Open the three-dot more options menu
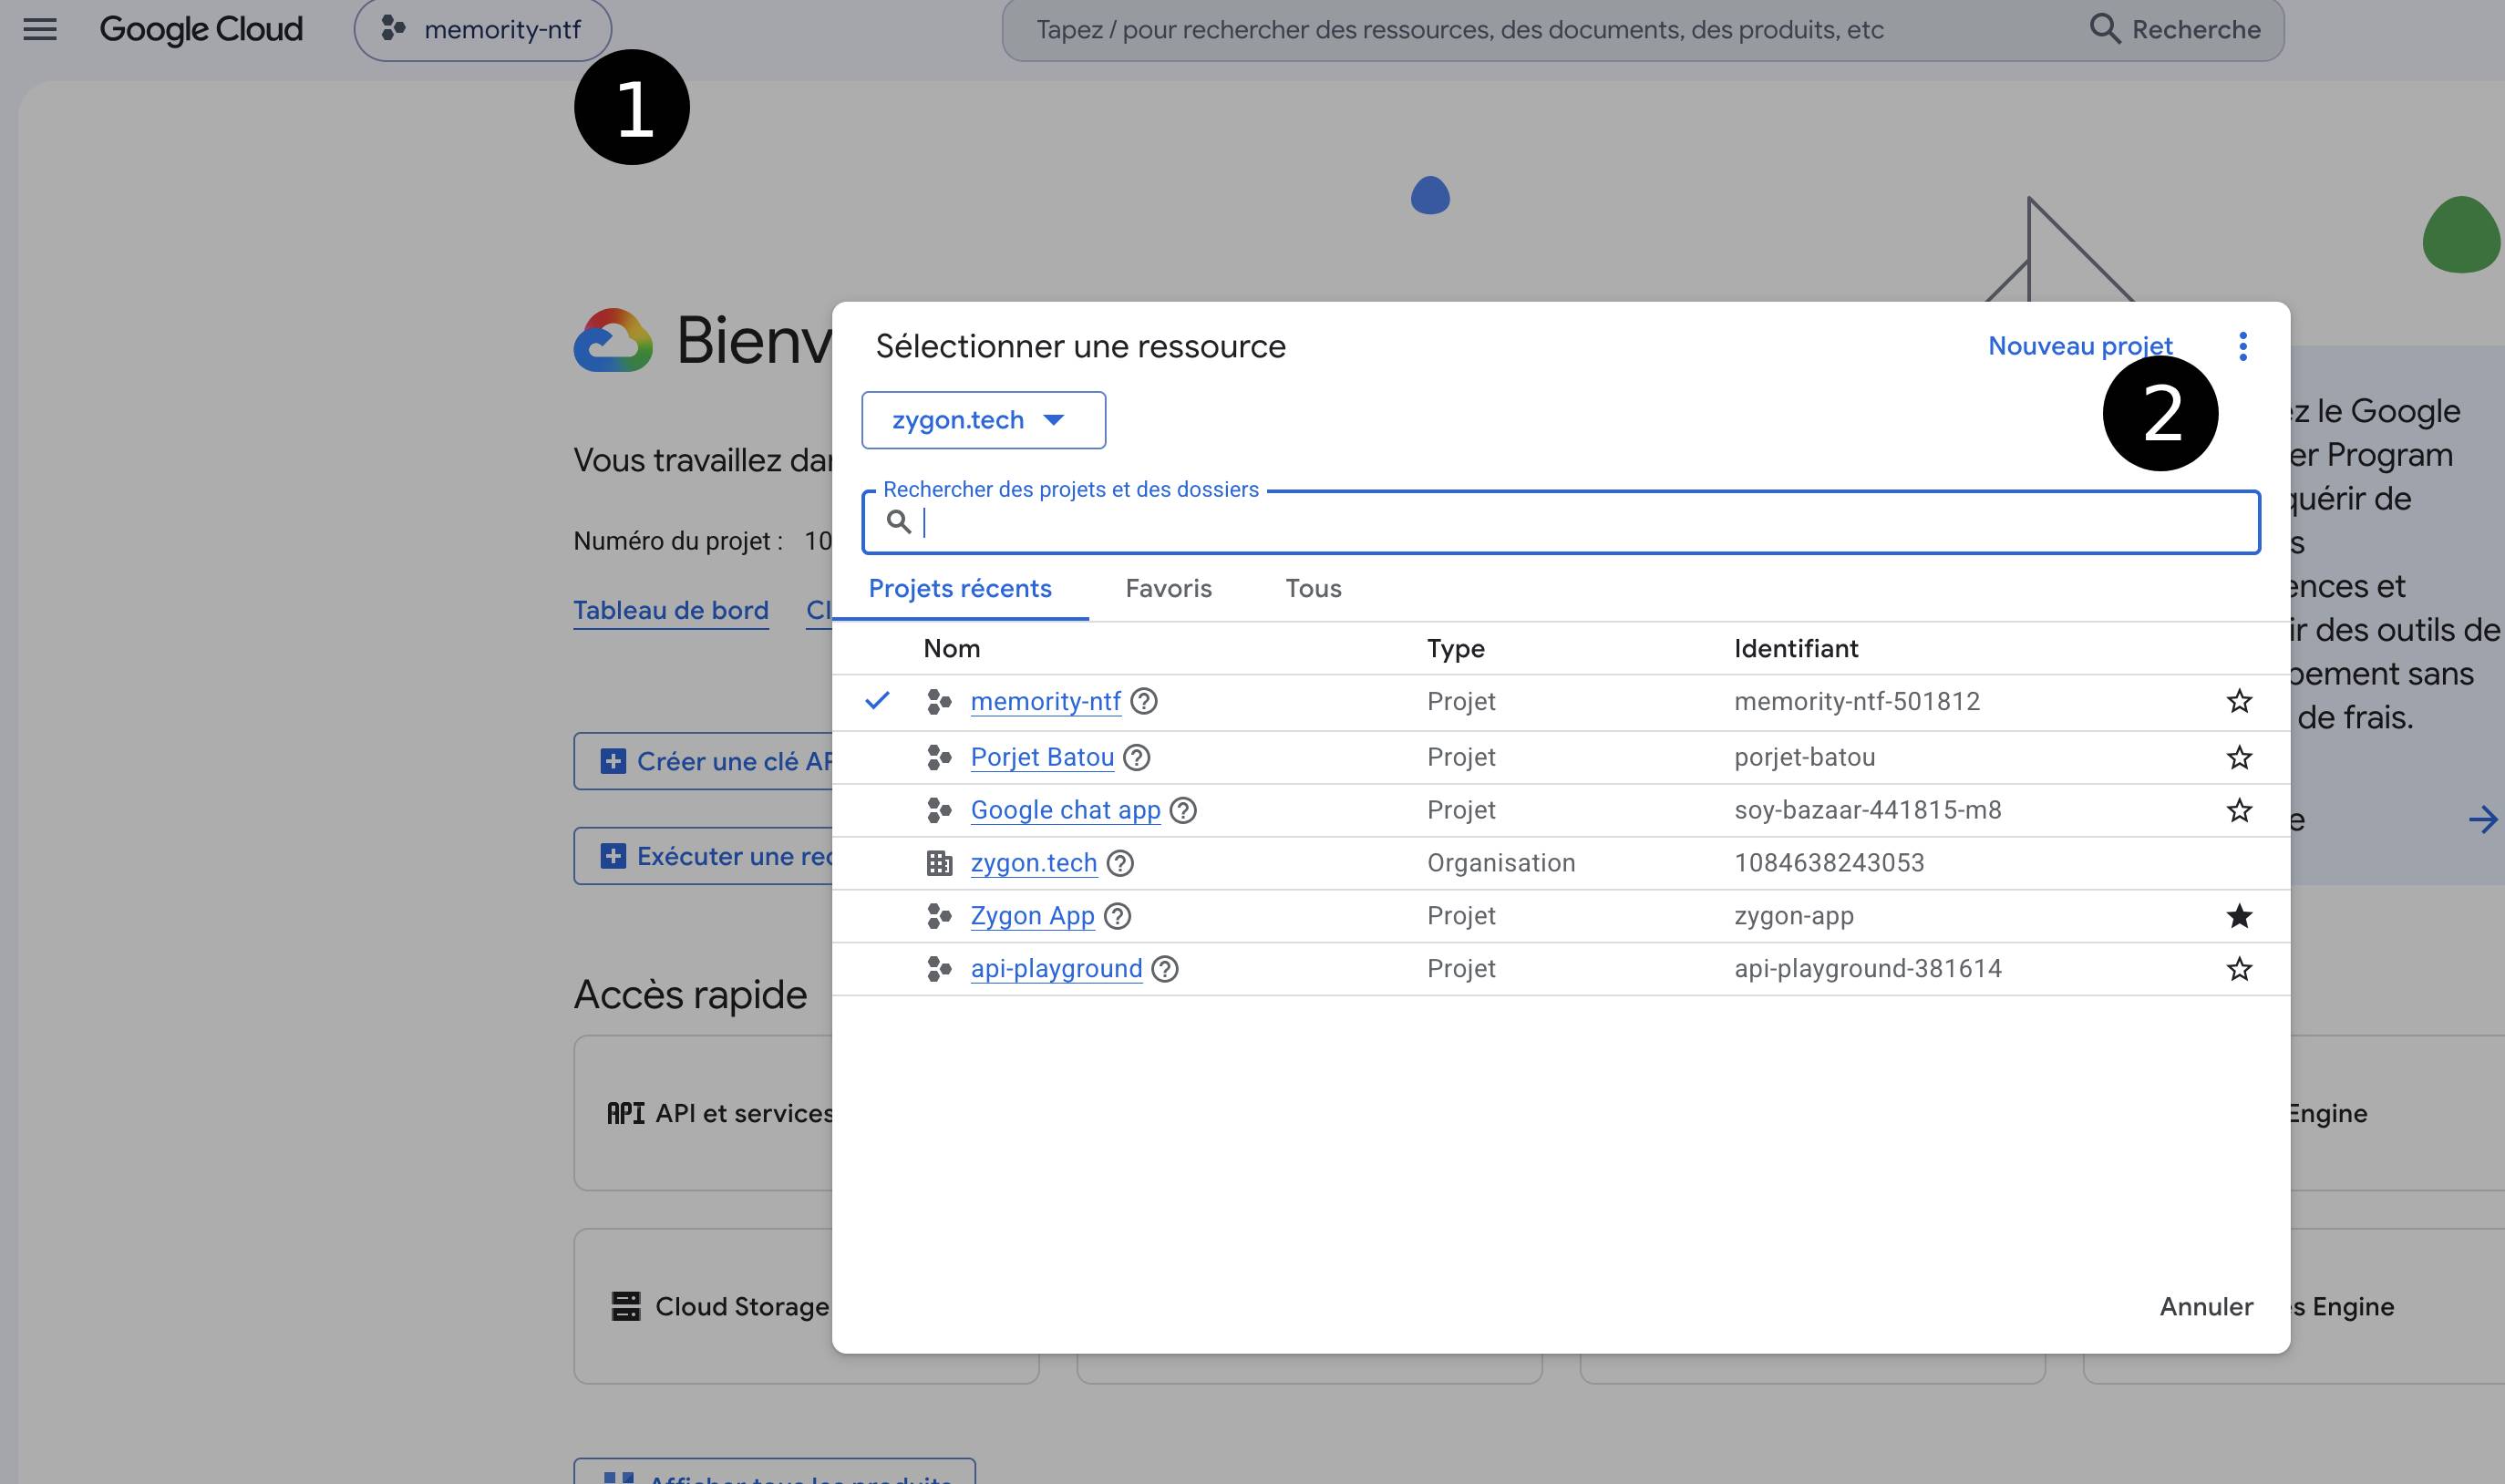This screenshot has height=1484, width=2505. [2243, 346]
